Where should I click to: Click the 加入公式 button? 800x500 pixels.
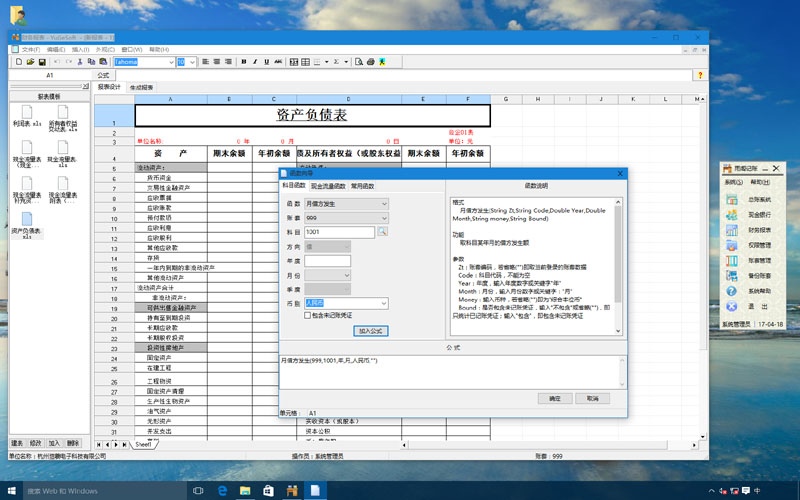[370, 331]
